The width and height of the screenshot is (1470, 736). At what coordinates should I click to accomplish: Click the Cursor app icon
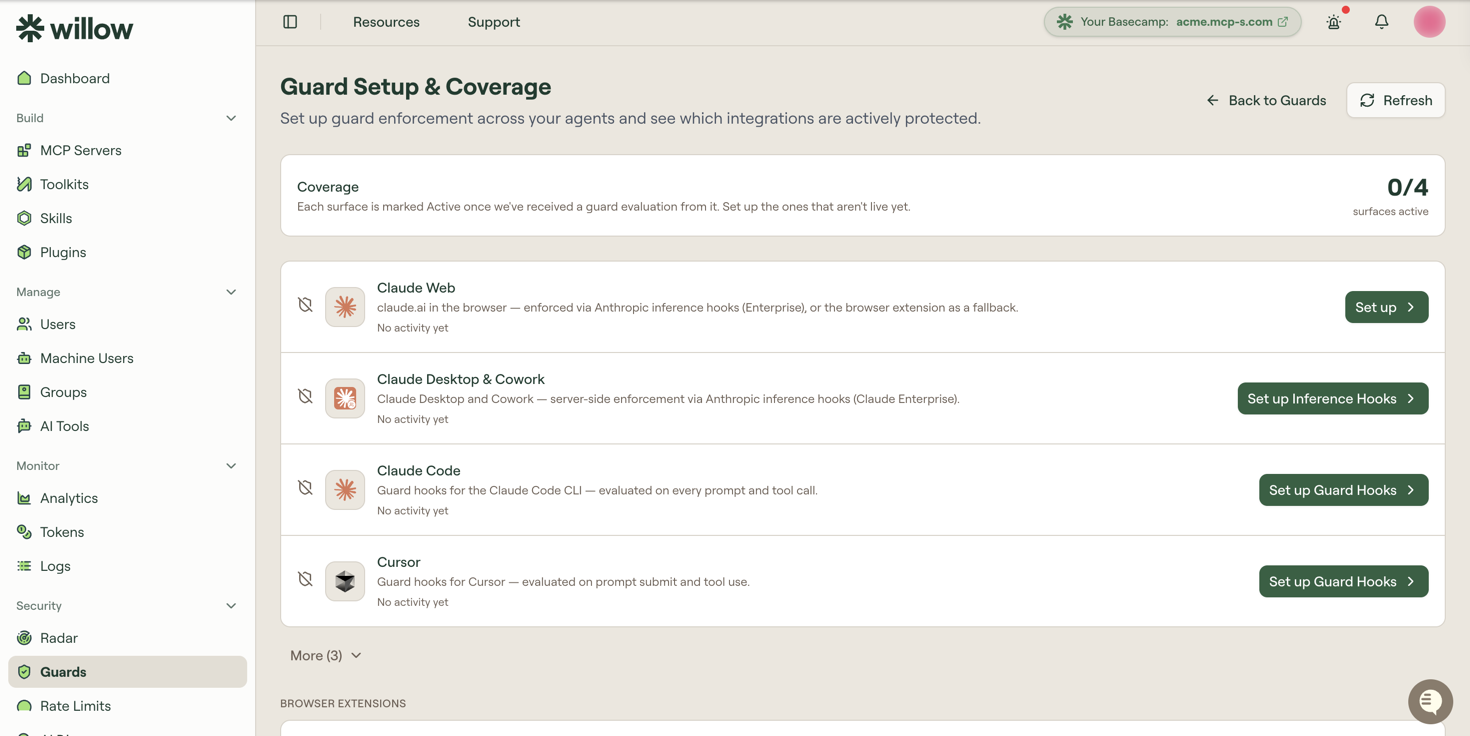[x=345, y=581]
